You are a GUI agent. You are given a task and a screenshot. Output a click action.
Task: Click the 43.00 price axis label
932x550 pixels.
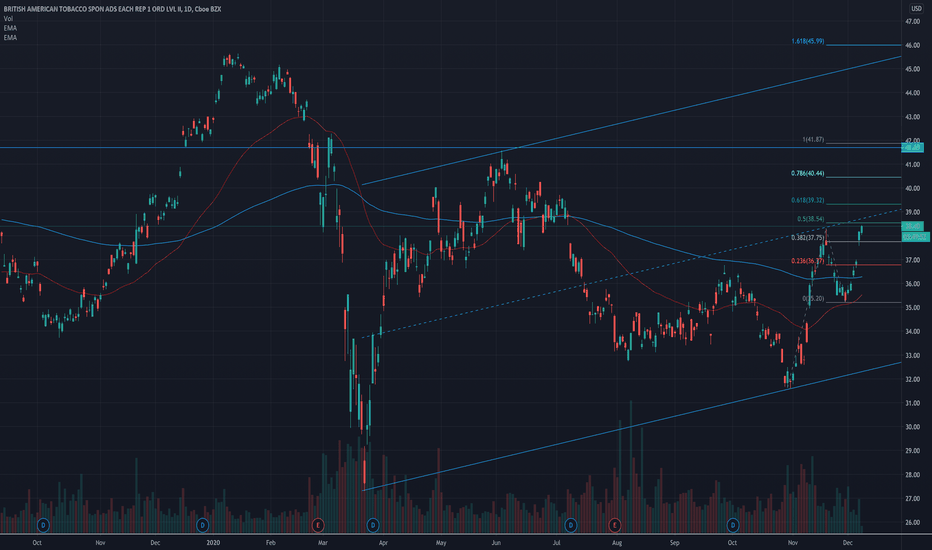tap(912, 117)
